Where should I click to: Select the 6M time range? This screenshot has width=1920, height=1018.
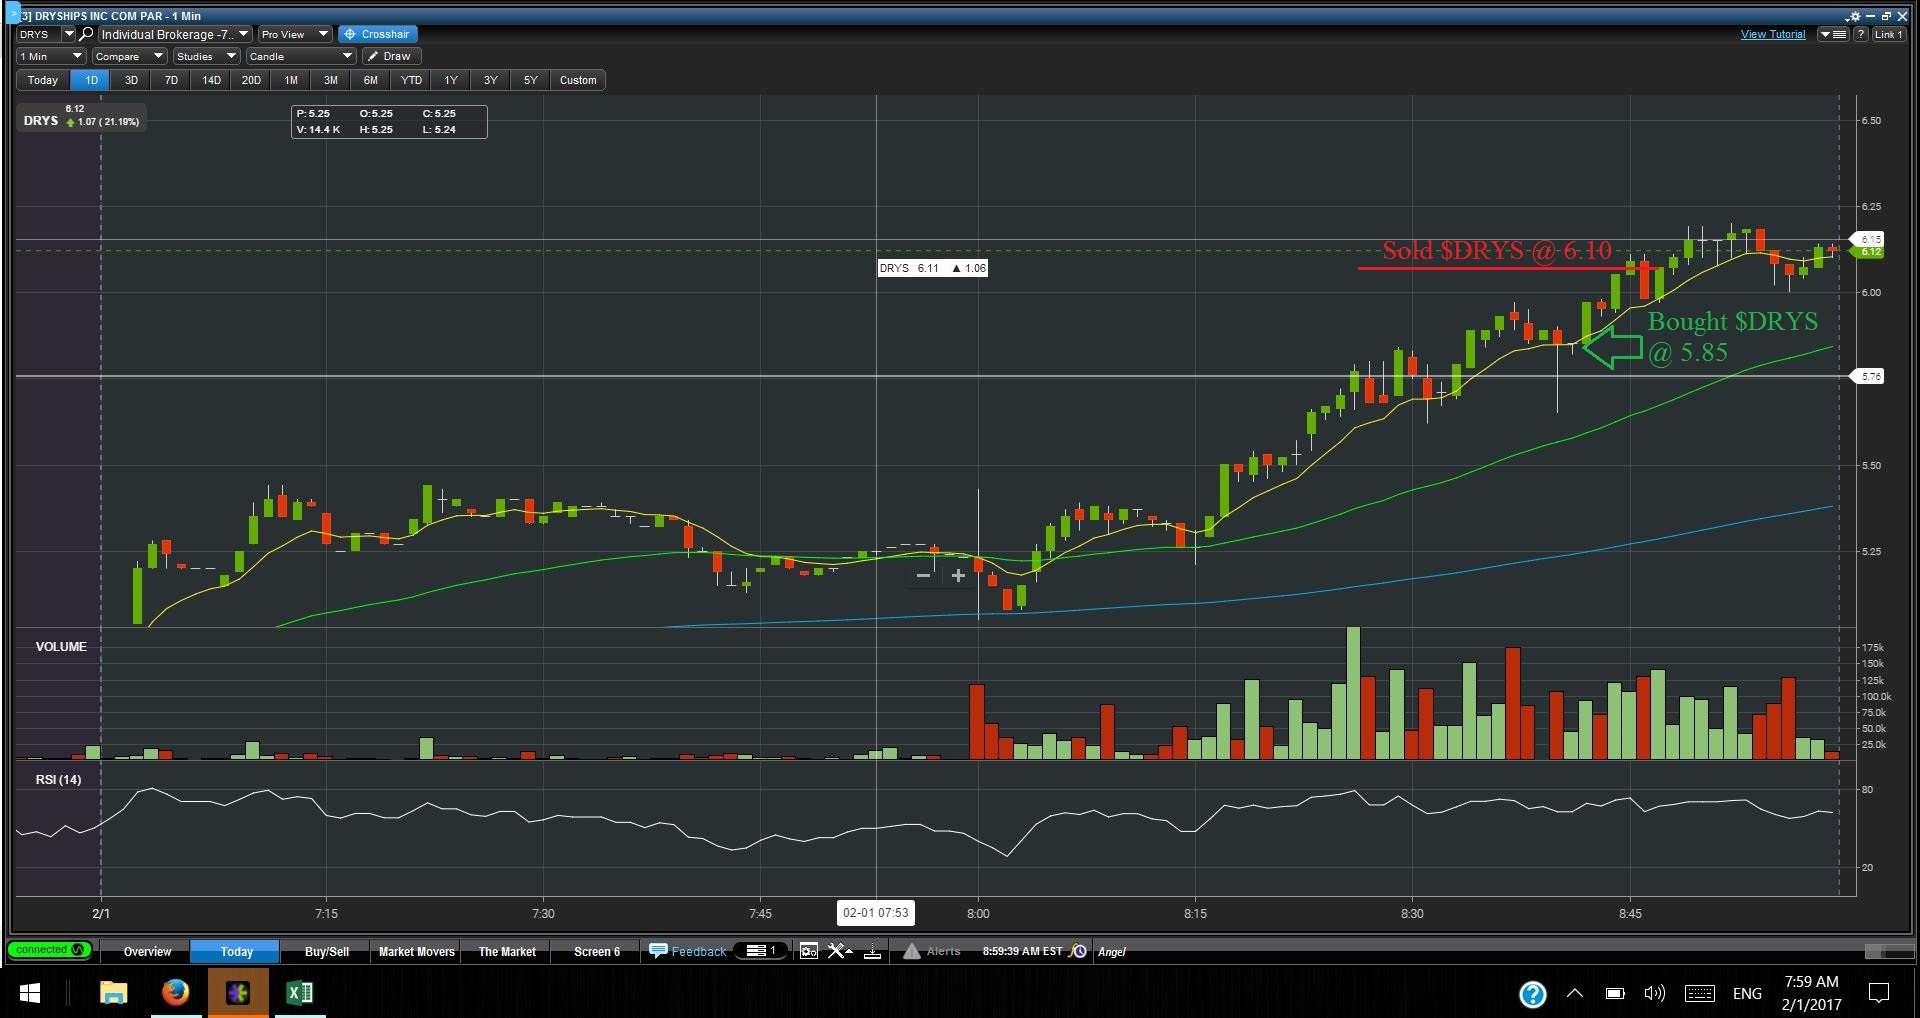coord(371,80)
